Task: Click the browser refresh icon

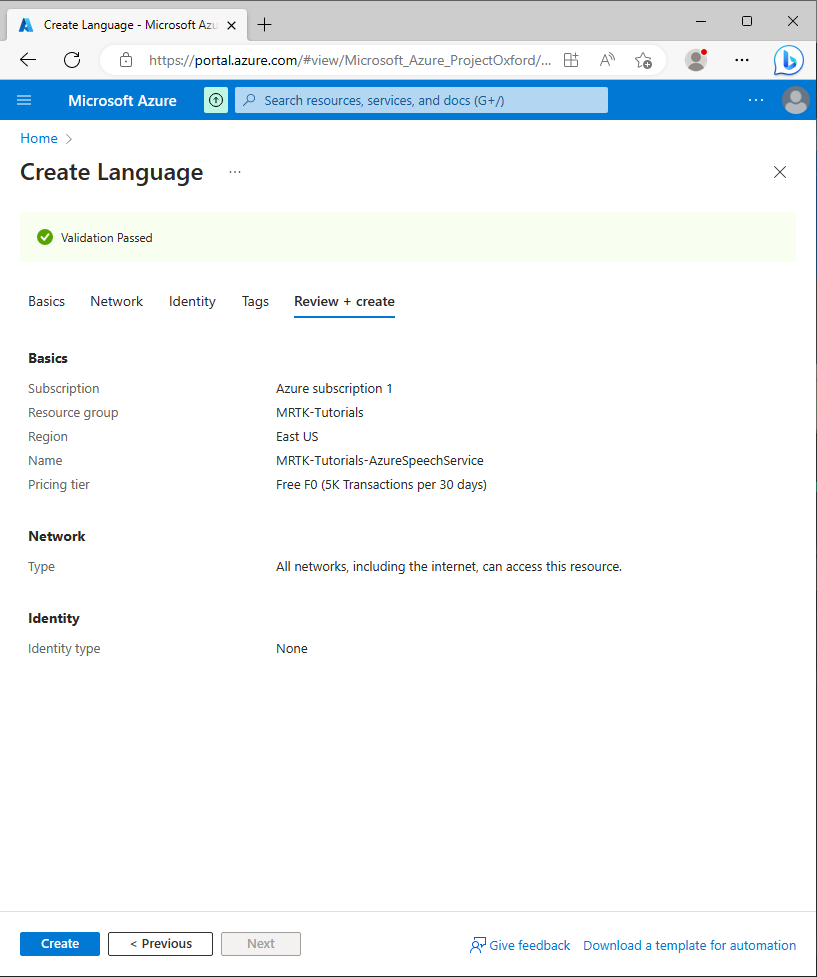Action: pos(72,60)
